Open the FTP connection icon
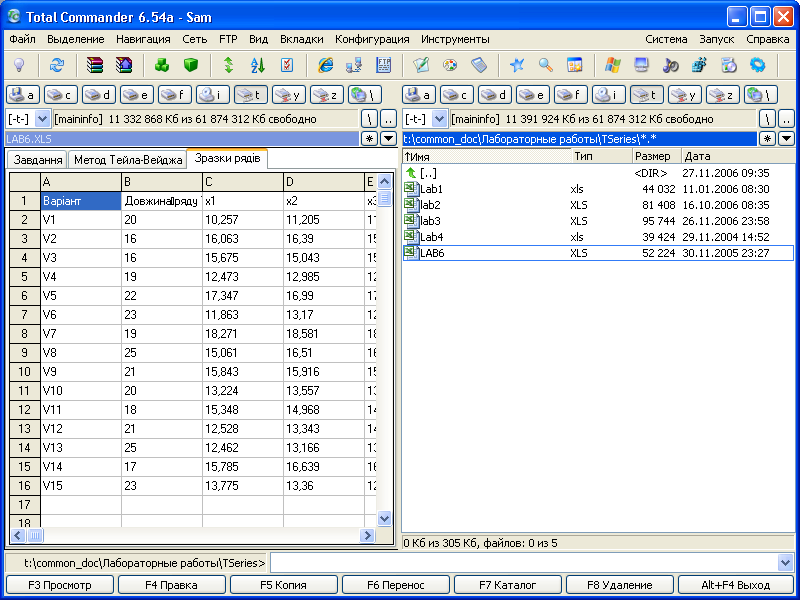 pyautogui.click(x=383, y=65)
